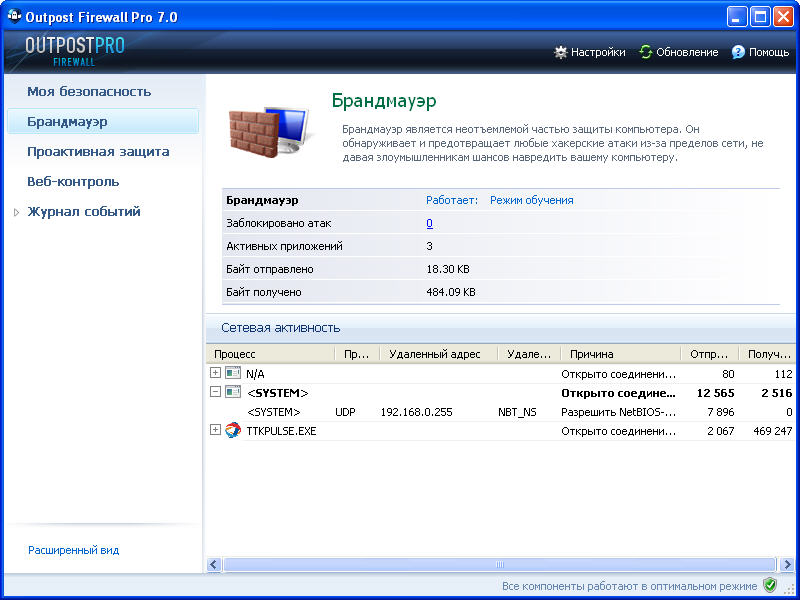Viewport: 800px width, 600px height.
Task: Sort by Процесс column header
Action: [x=270, y=354]
